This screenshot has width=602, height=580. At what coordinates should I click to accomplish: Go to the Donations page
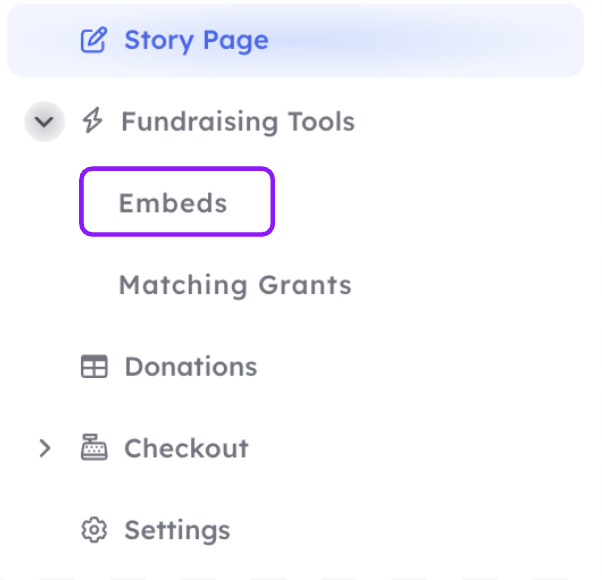(191, 367)
